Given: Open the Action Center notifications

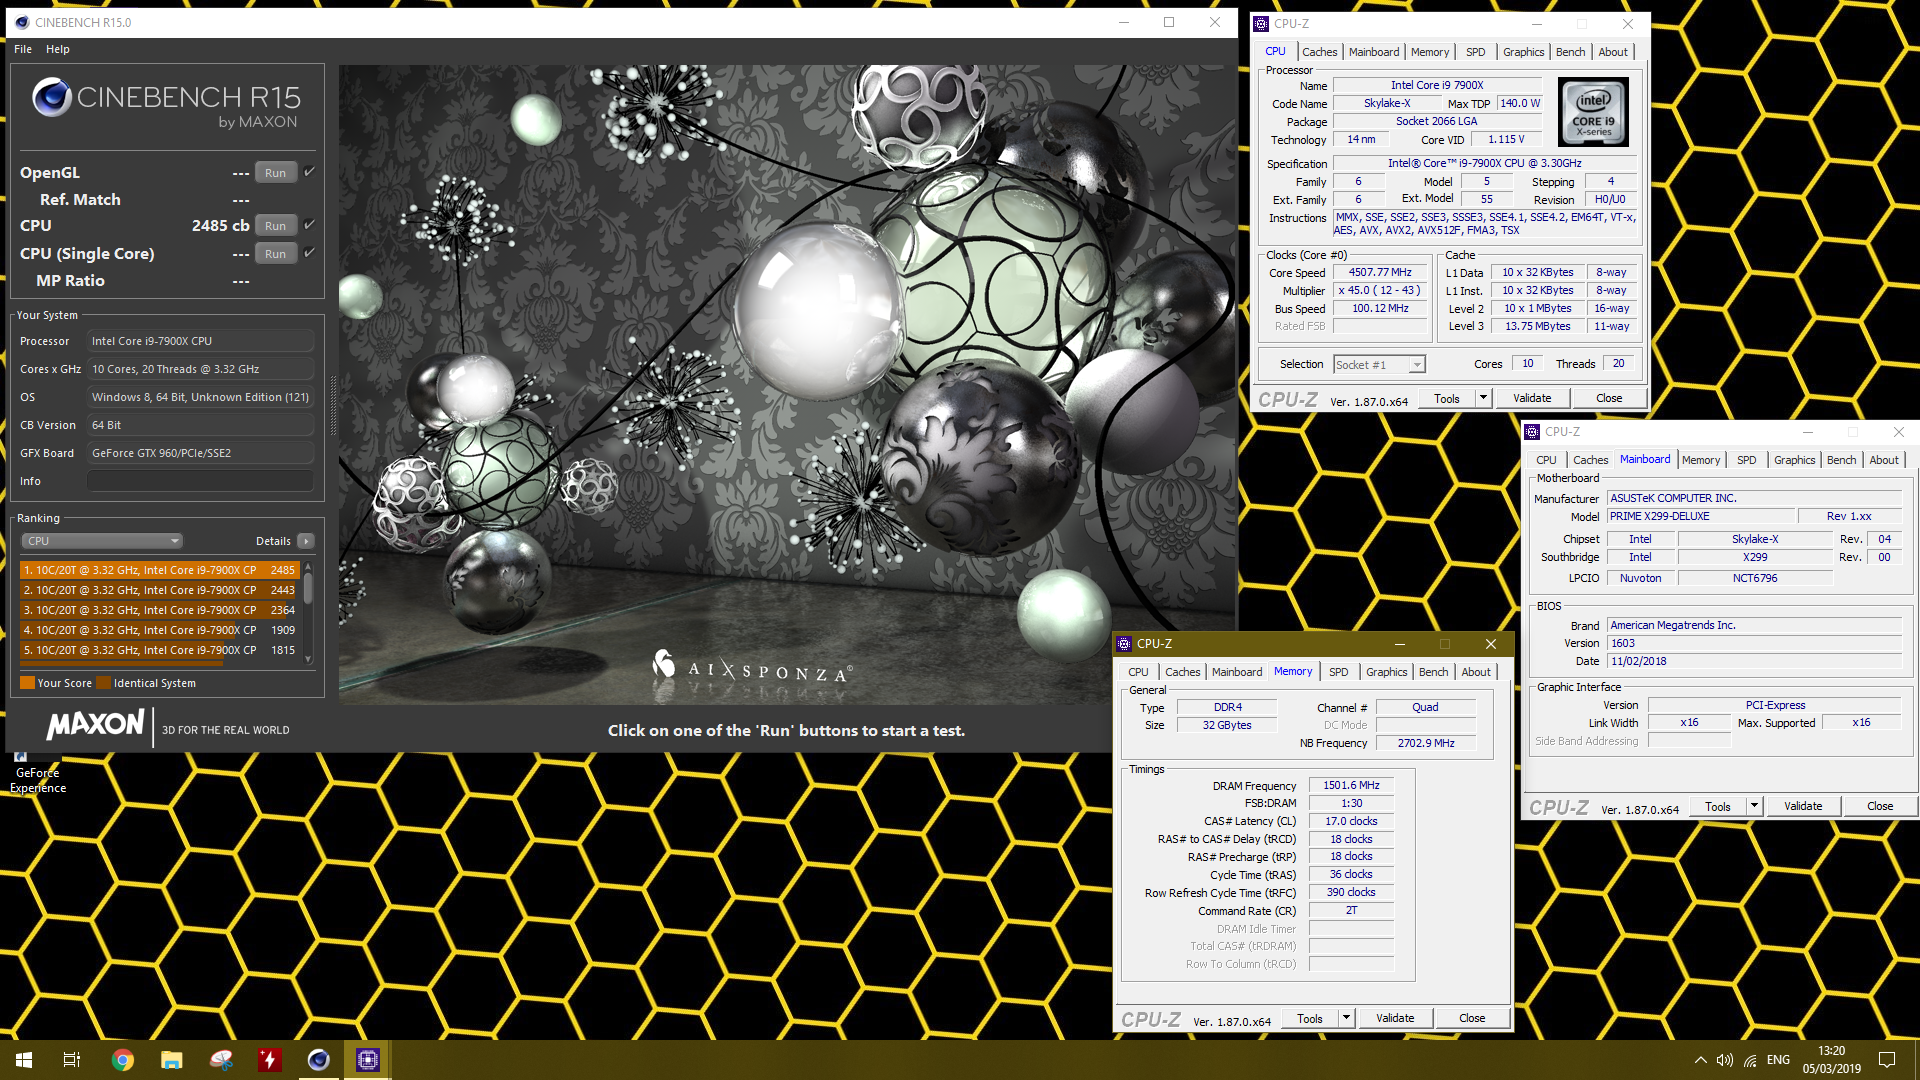Looking at the screenshot, I should pos(1887,1060).
